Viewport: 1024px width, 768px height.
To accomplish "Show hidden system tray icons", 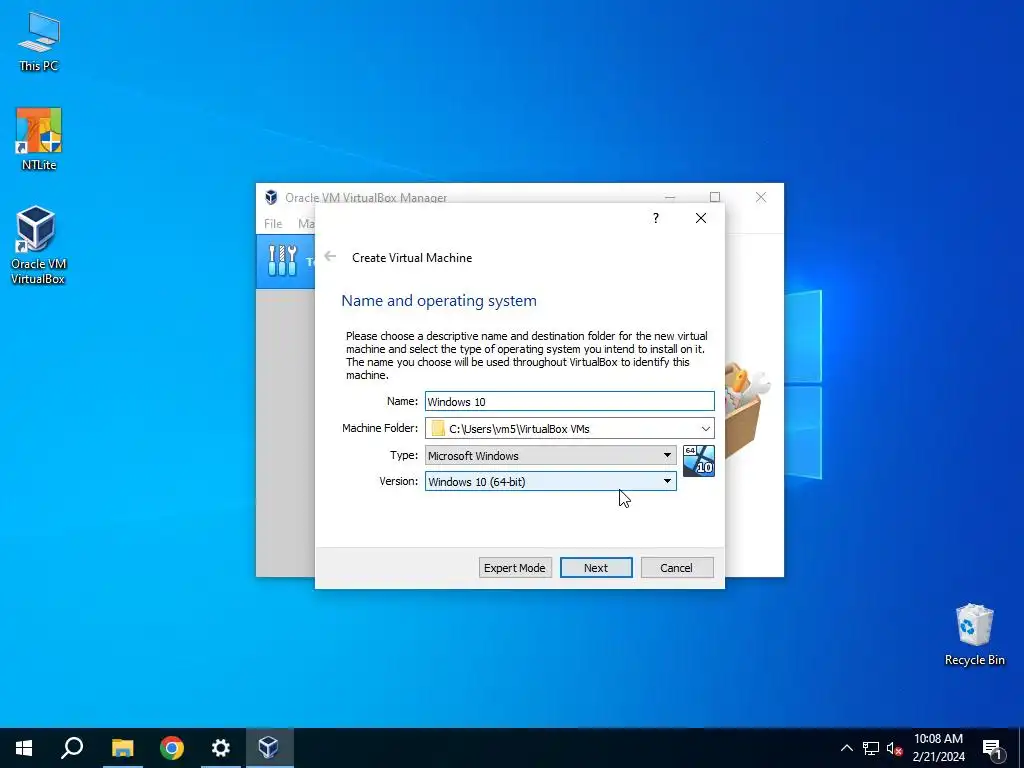I will point(846,748).
